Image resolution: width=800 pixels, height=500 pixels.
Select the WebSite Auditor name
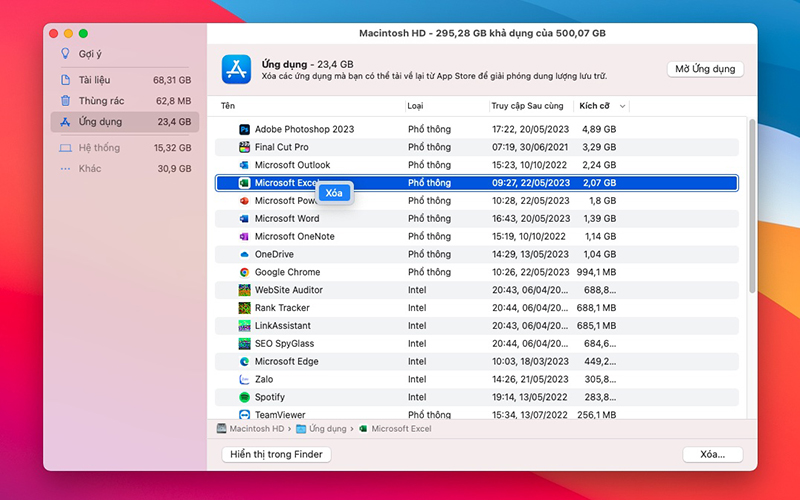tap(289, 290)
